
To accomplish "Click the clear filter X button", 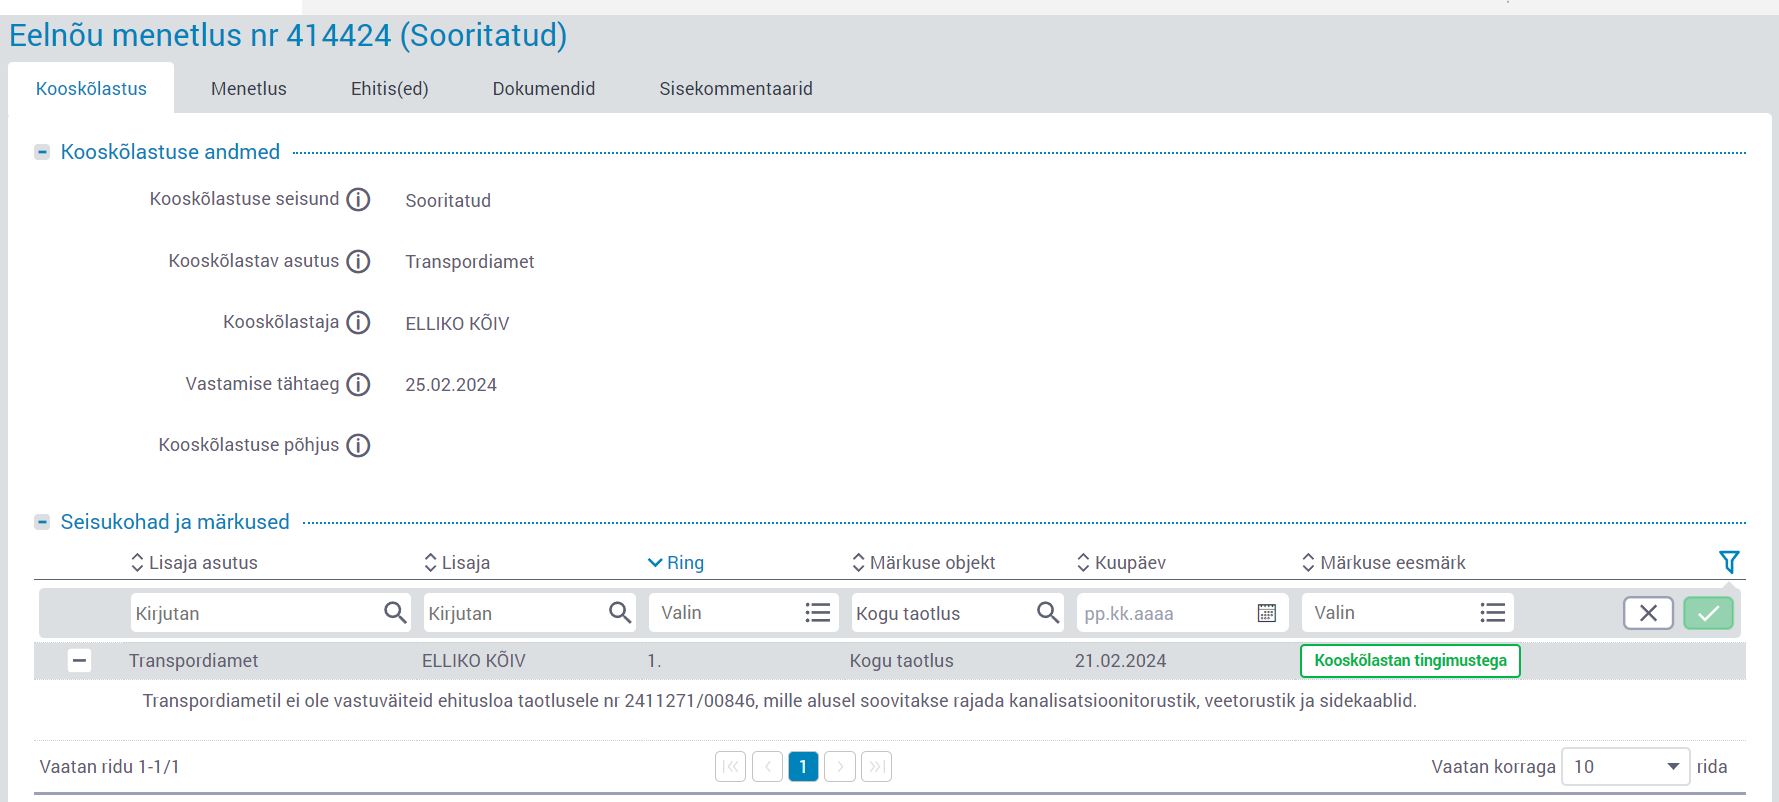I will [1648, 613].
